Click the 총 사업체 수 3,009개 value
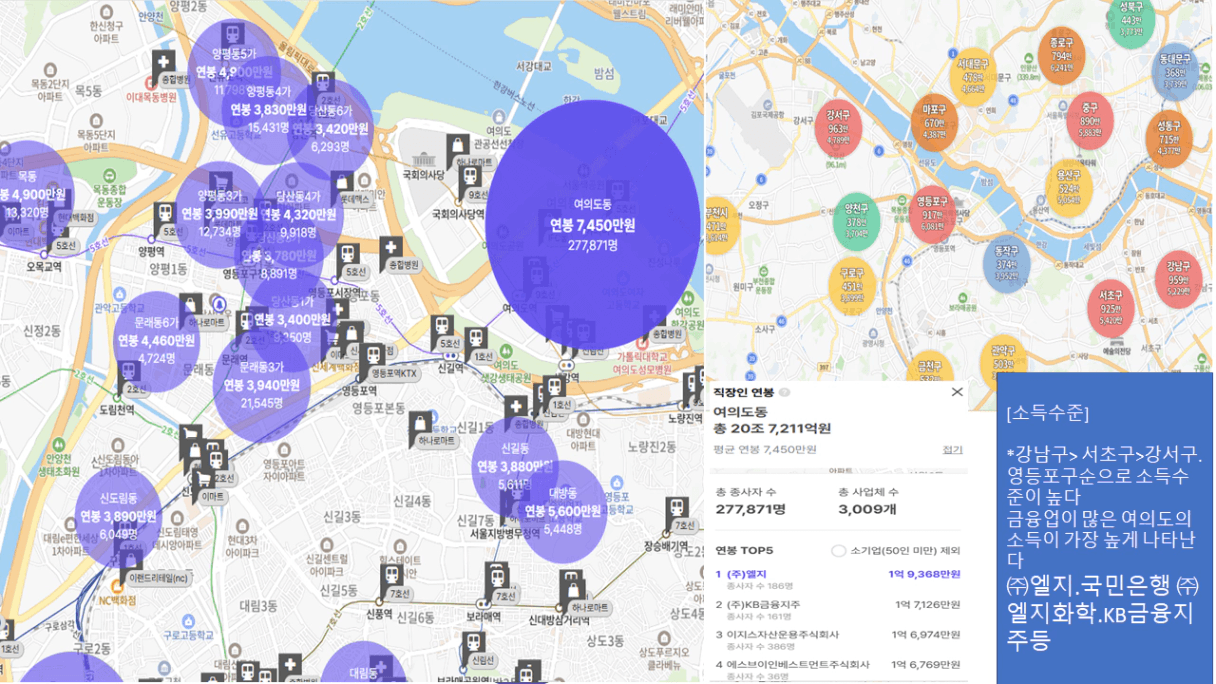This screenshot has height=684, width=1216. [x=867, y=510]
